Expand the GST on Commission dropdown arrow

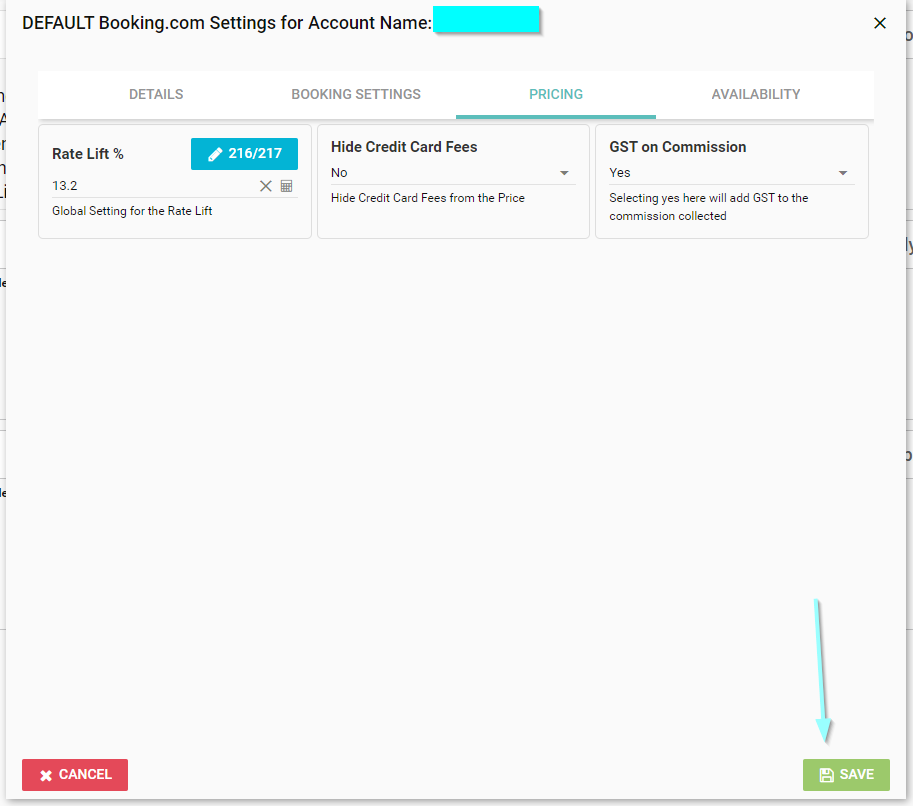pyautogui.click(x=843, y=173)
